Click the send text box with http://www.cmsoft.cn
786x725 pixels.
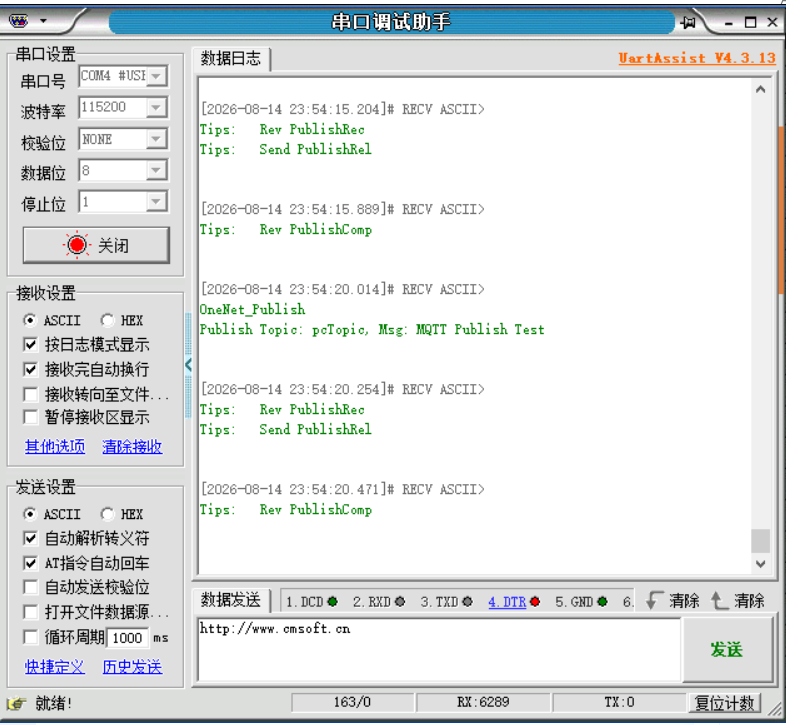click(440, 649)
